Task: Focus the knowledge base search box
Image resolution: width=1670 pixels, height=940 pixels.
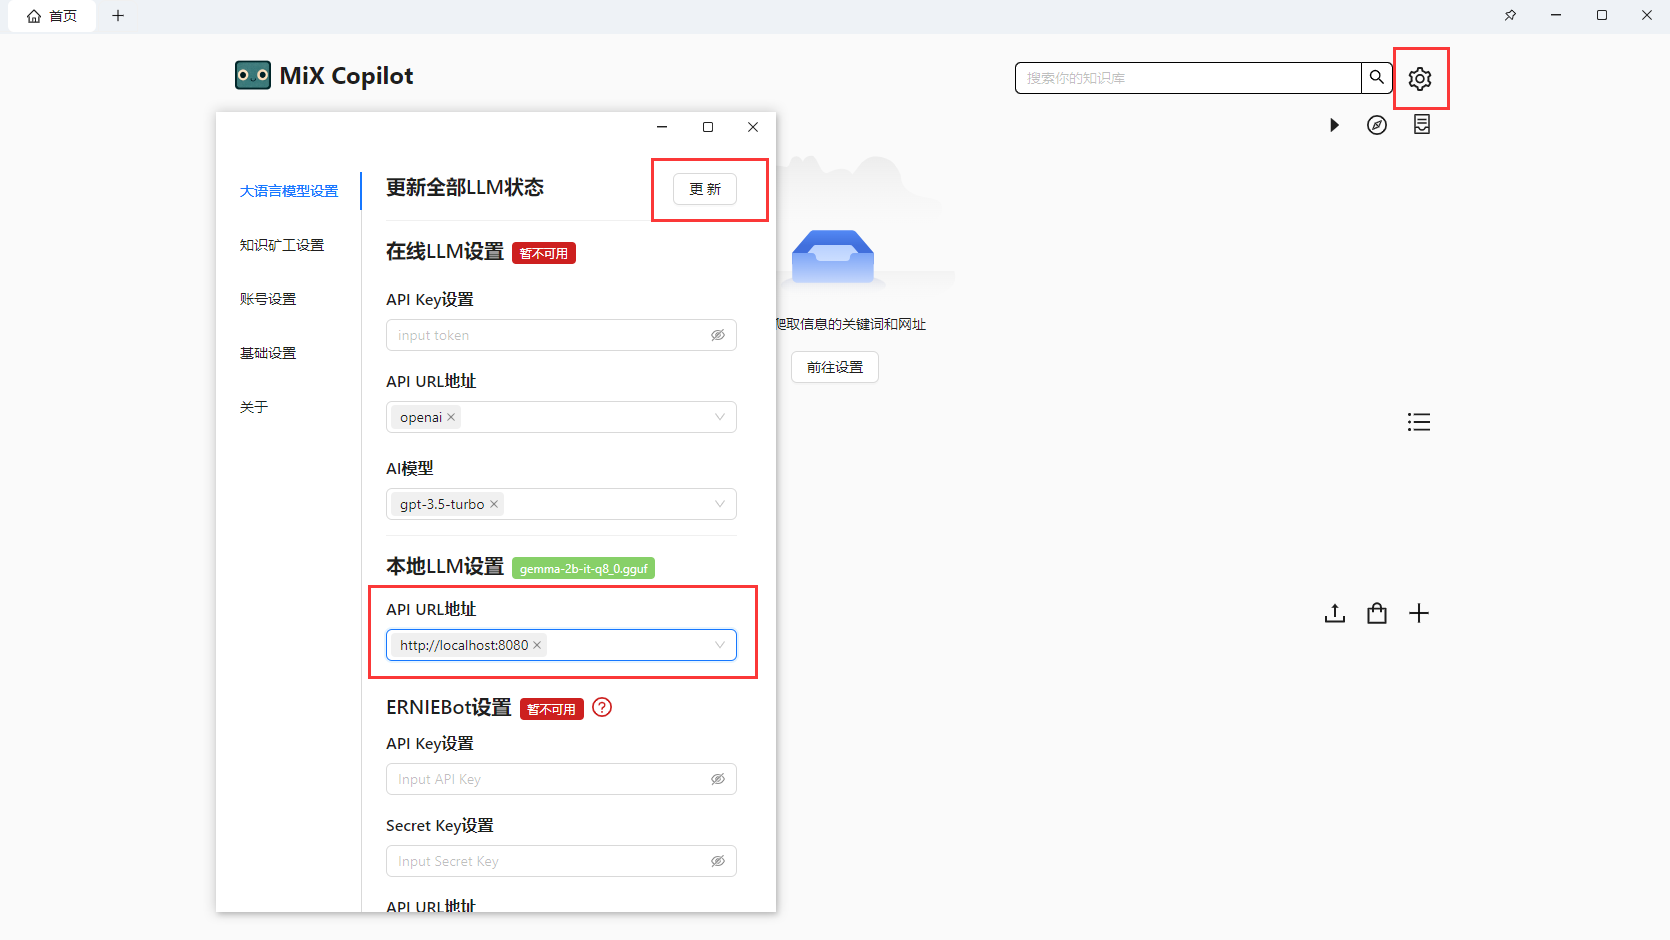Action: click(1188, 78)
